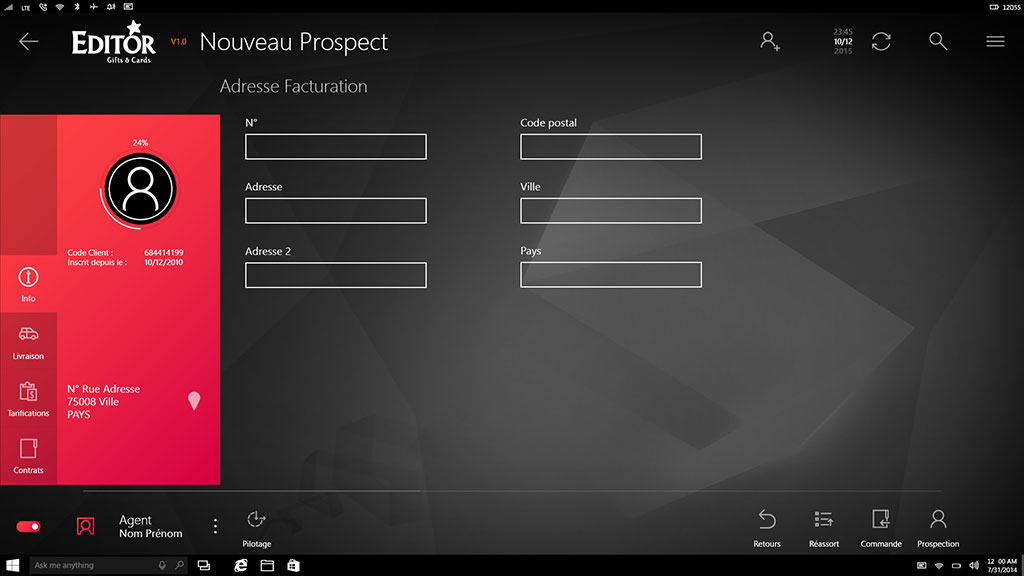Expand agent options three-dot menu
1024x576 pixels.
tap(215, 526)
